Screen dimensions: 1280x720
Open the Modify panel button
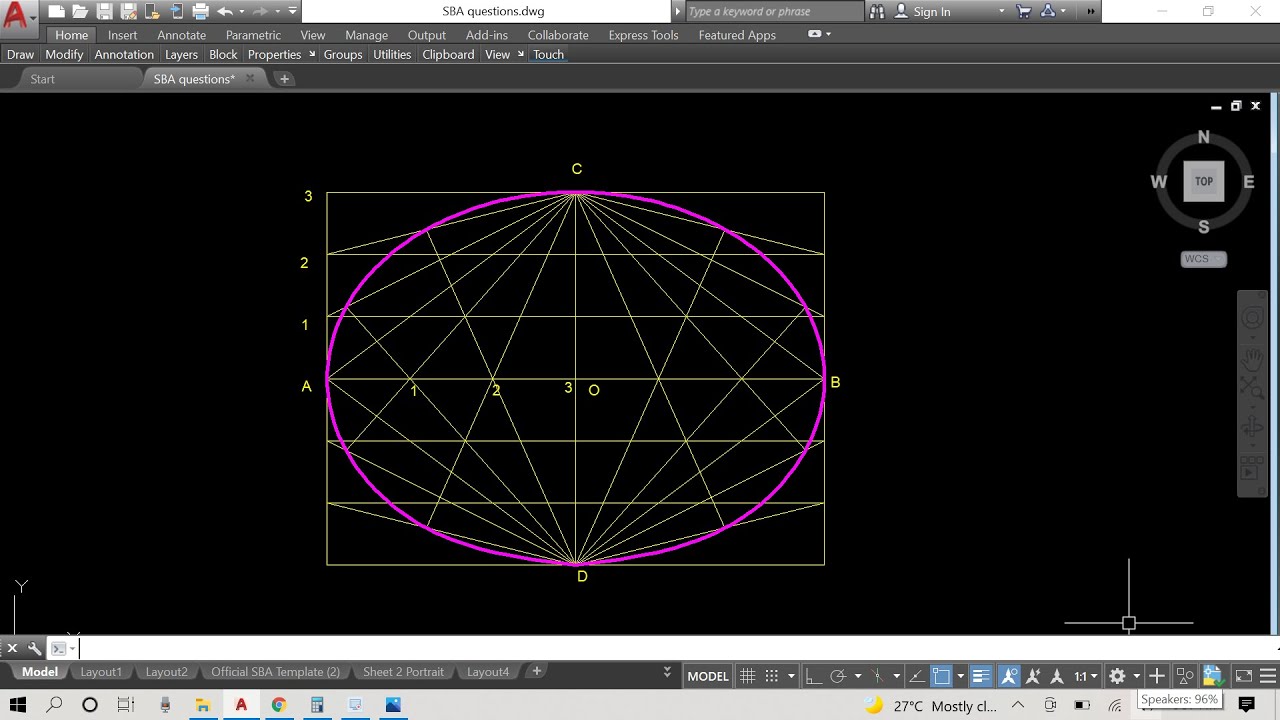(64, 55)
